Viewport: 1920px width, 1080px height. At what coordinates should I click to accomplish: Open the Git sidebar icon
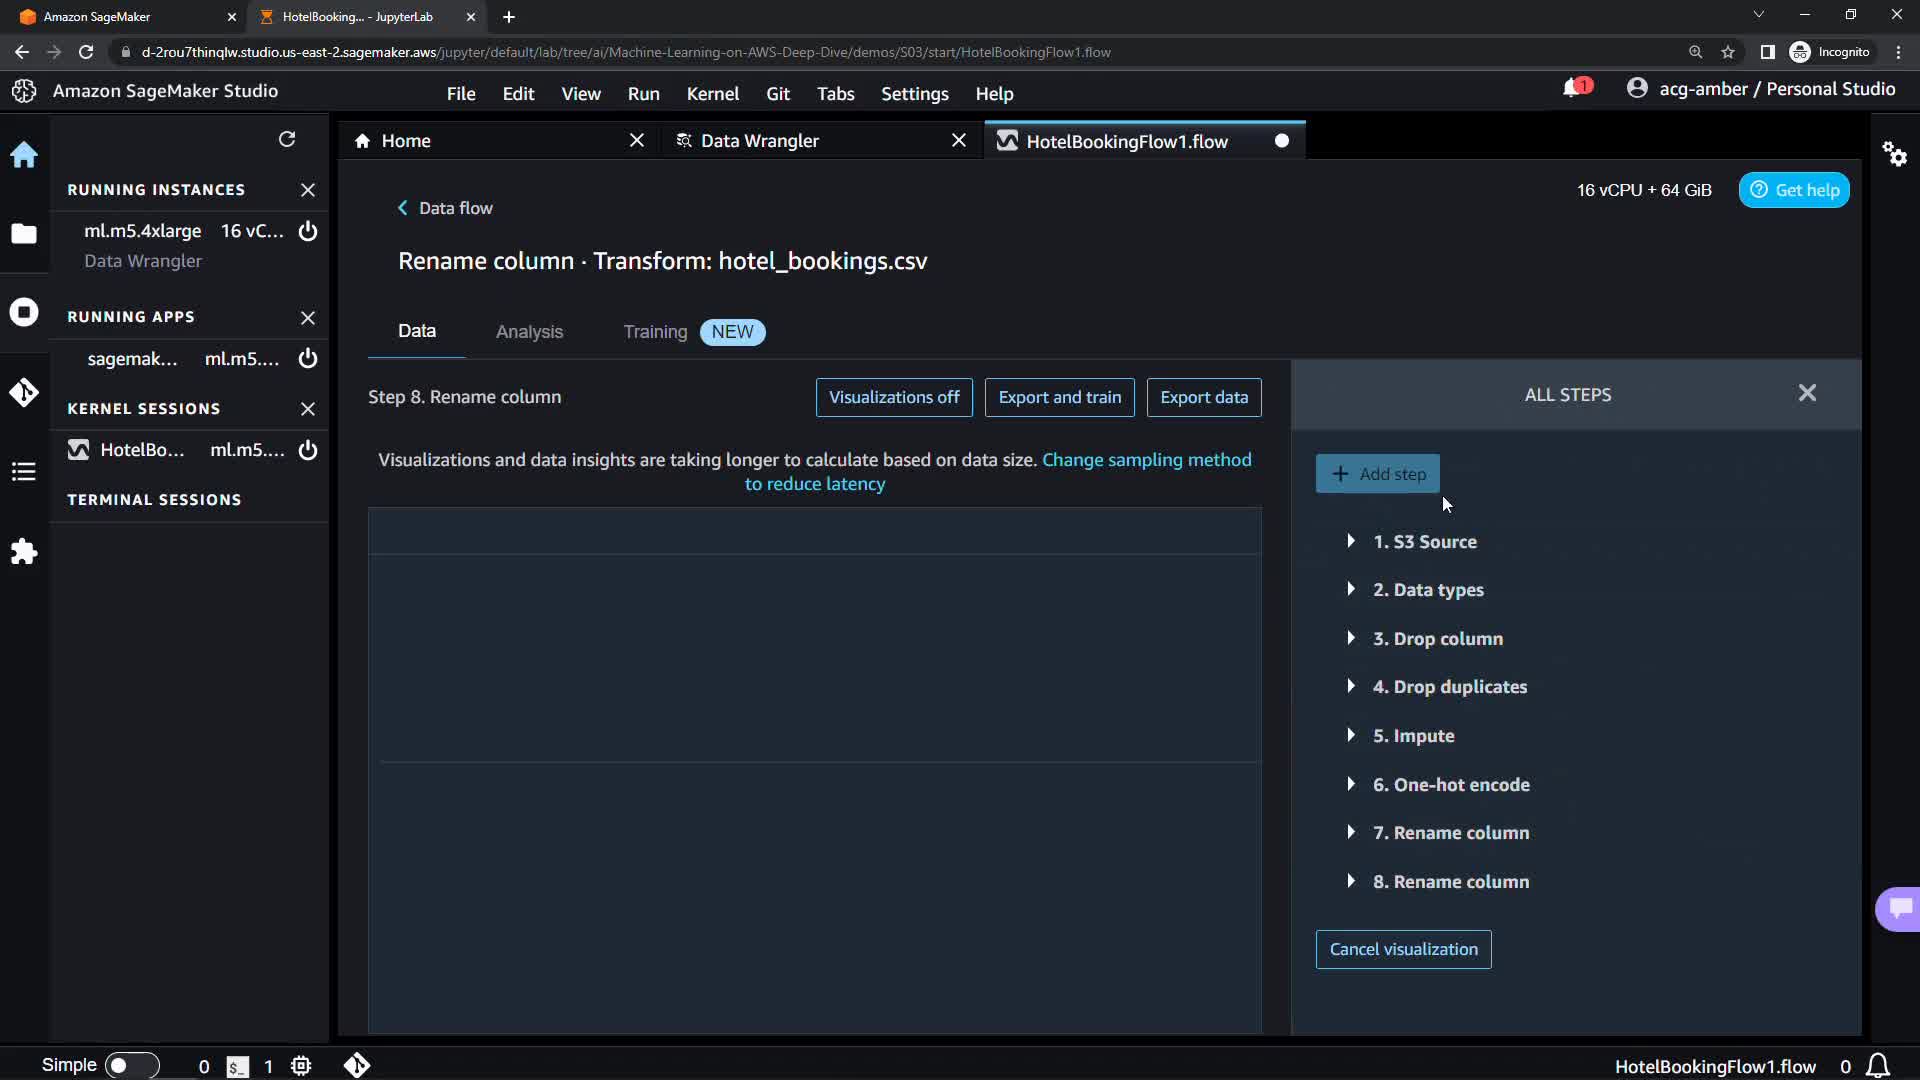point(24,392)
